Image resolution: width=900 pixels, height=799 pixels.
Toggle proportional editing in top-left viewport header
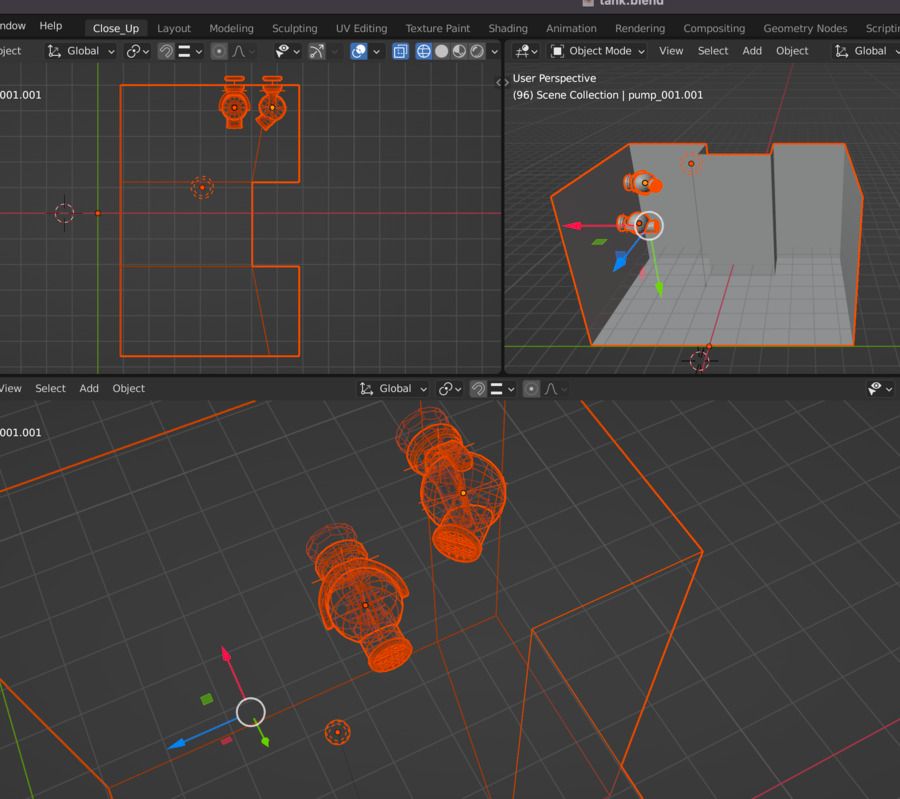click(x=219, y=51)
